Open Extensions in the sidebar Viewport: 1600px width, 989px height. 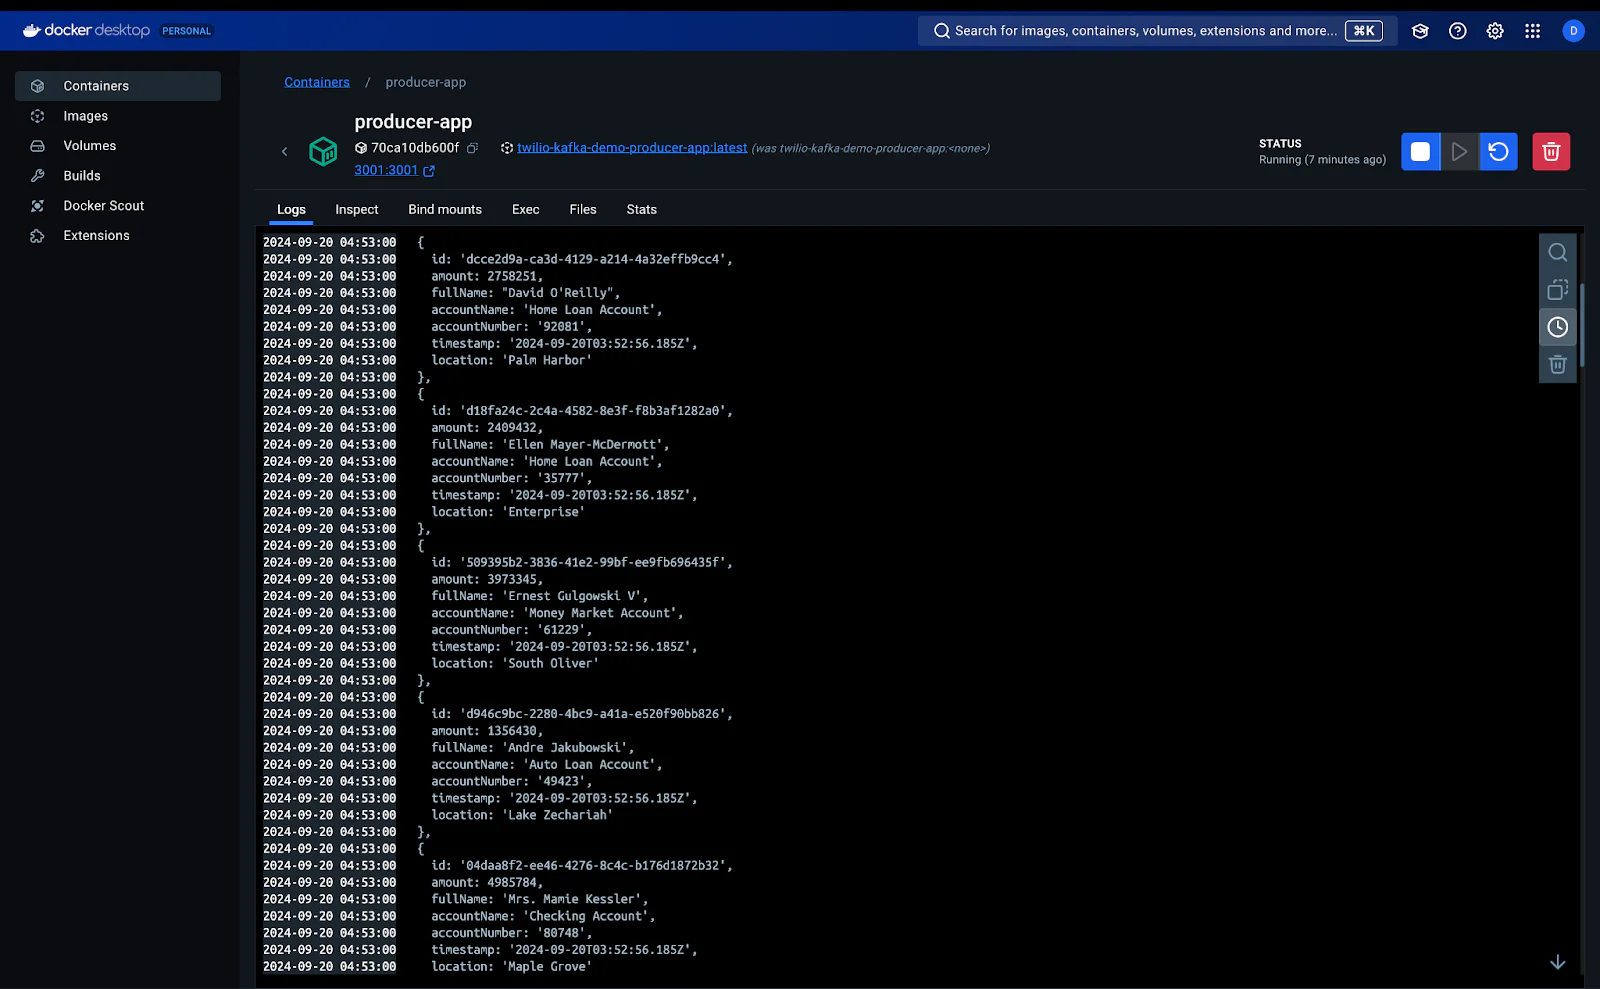(118, 236)
